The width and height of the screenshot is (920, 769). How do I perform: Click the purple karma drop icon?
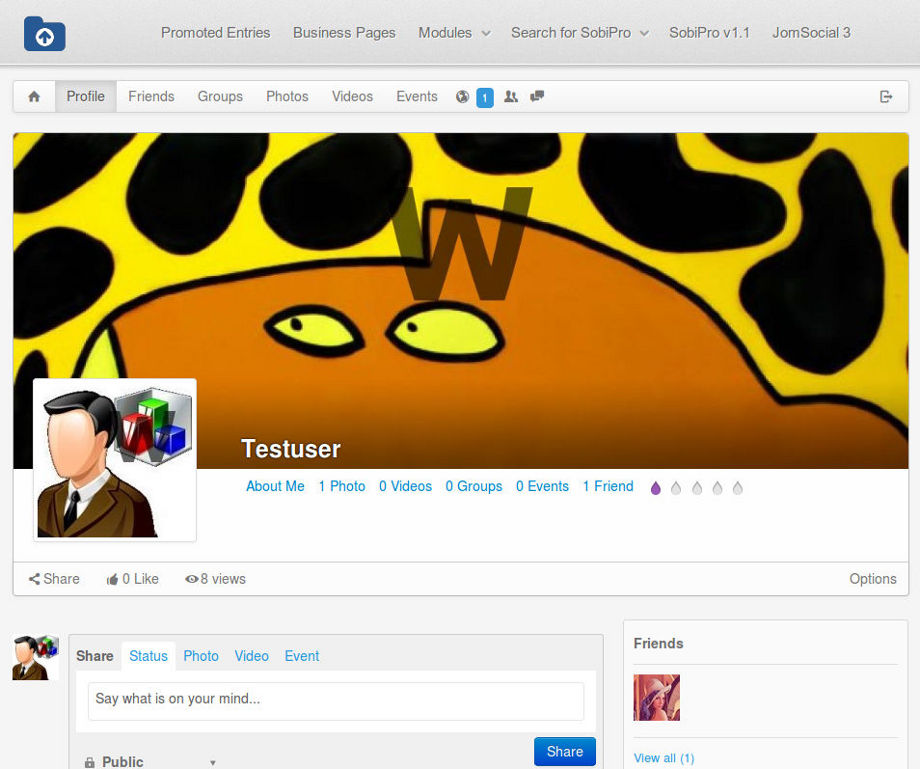click(655, 488)
